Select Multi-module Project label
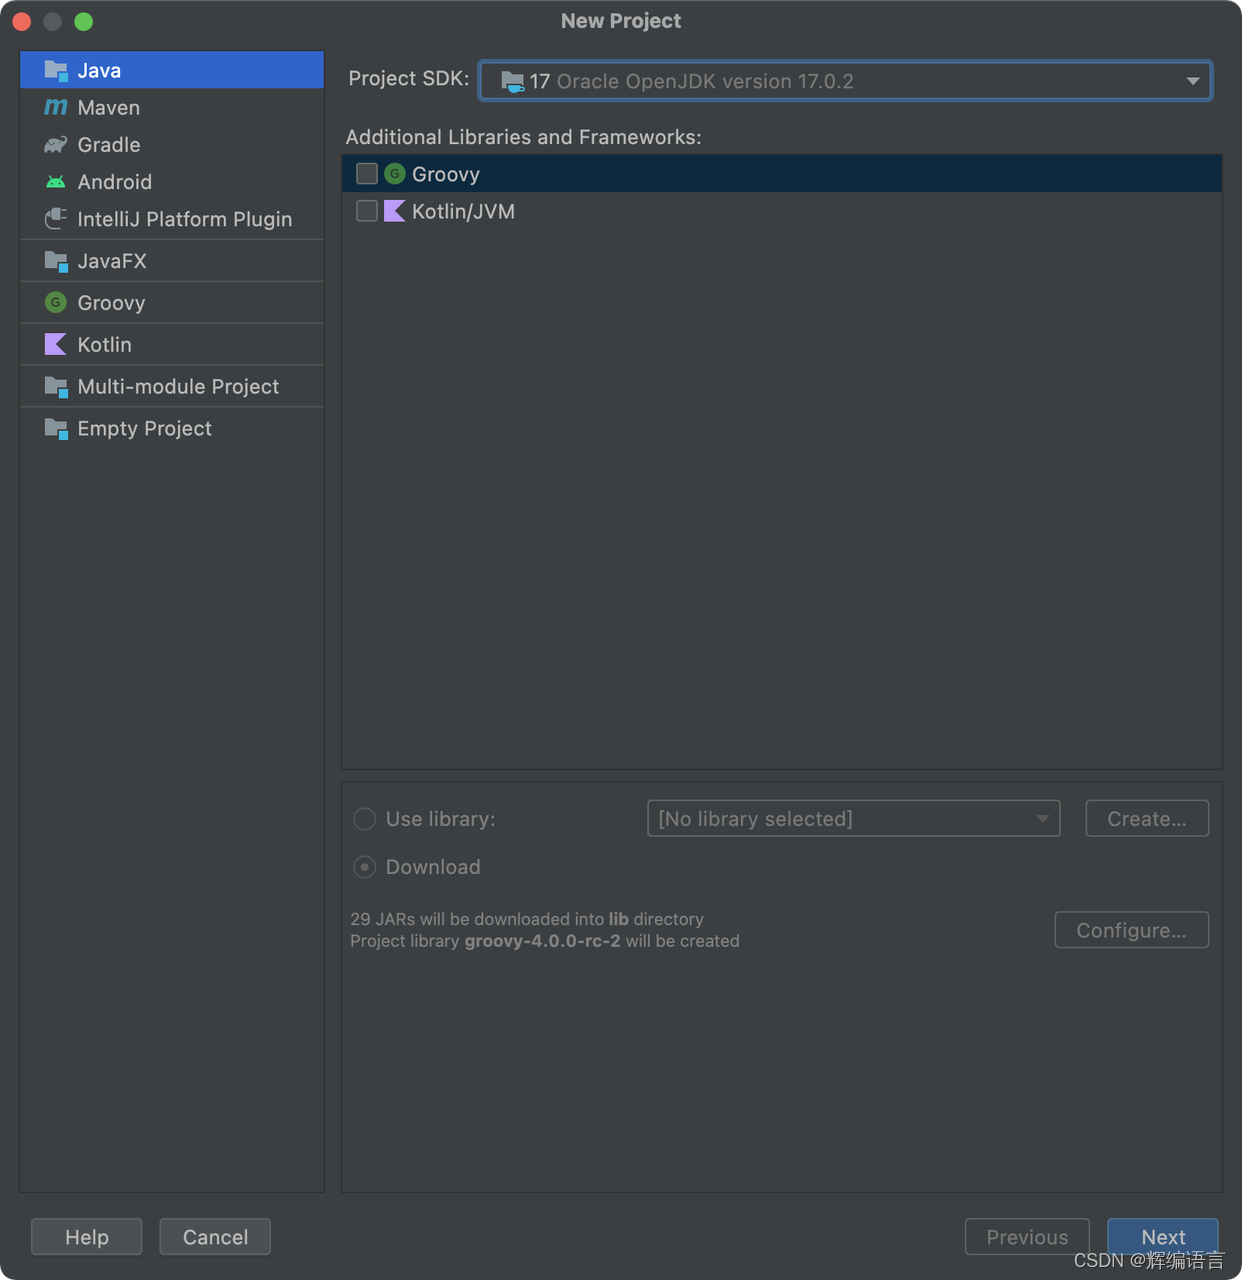Image resolution: width=1242 pixels, height=1280 pixels. (178, 386)
